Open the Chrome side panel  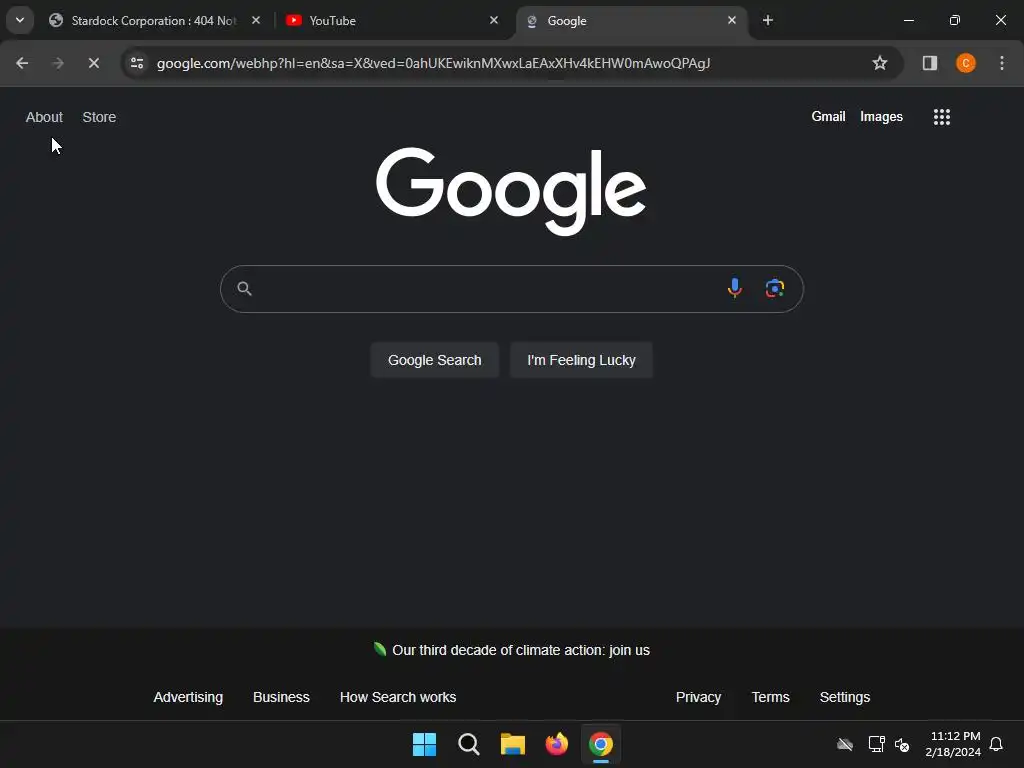click(x=930, y=63)
